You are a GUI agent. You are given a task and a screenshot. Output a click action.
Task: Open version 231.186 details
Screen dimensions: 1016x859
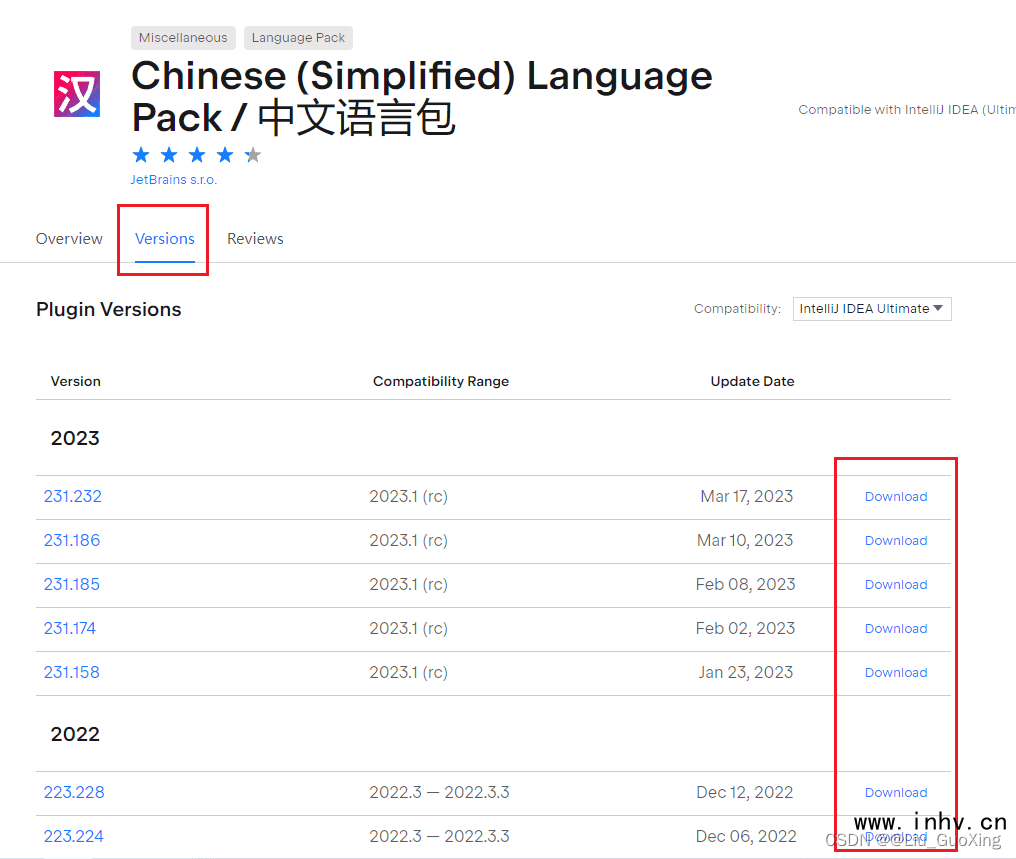(72, 540)
